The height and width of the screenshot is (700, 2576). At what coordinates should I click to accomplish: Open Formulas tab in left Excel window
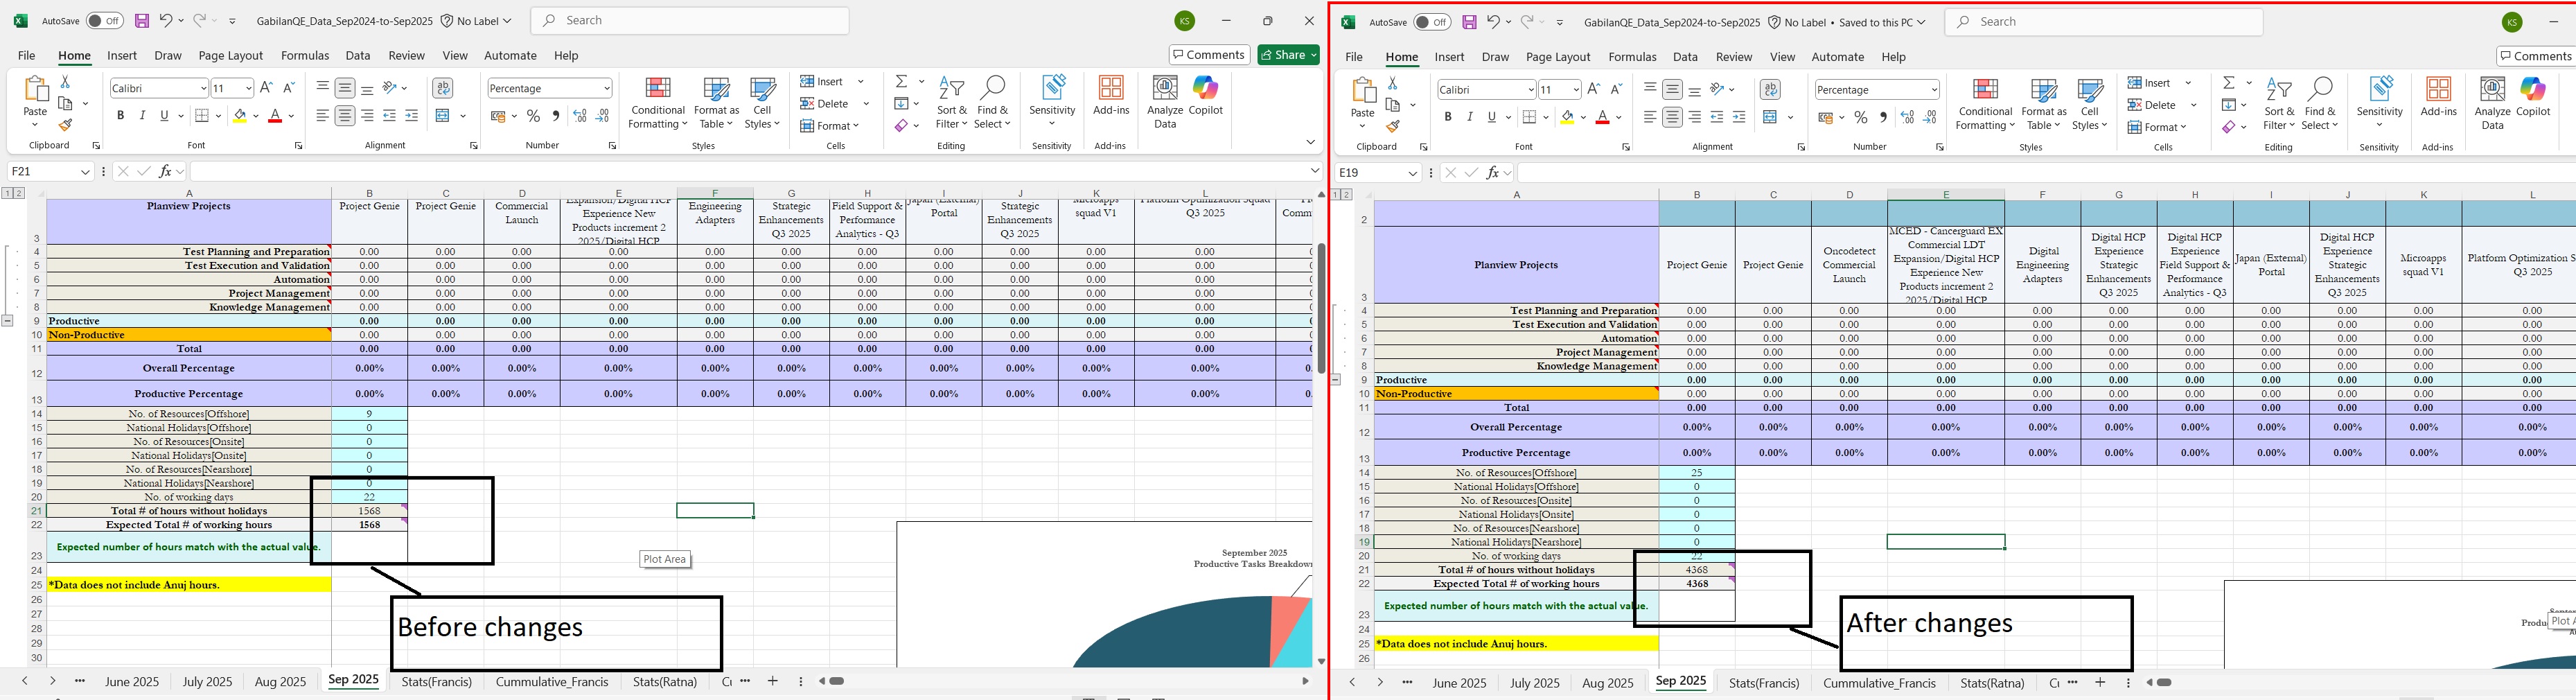point(305,56)
